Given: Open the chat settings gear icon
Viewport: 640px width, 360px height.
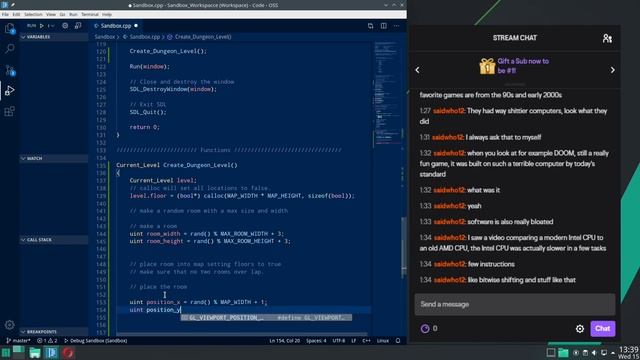Looking at the screenshot, I should 580,329.
